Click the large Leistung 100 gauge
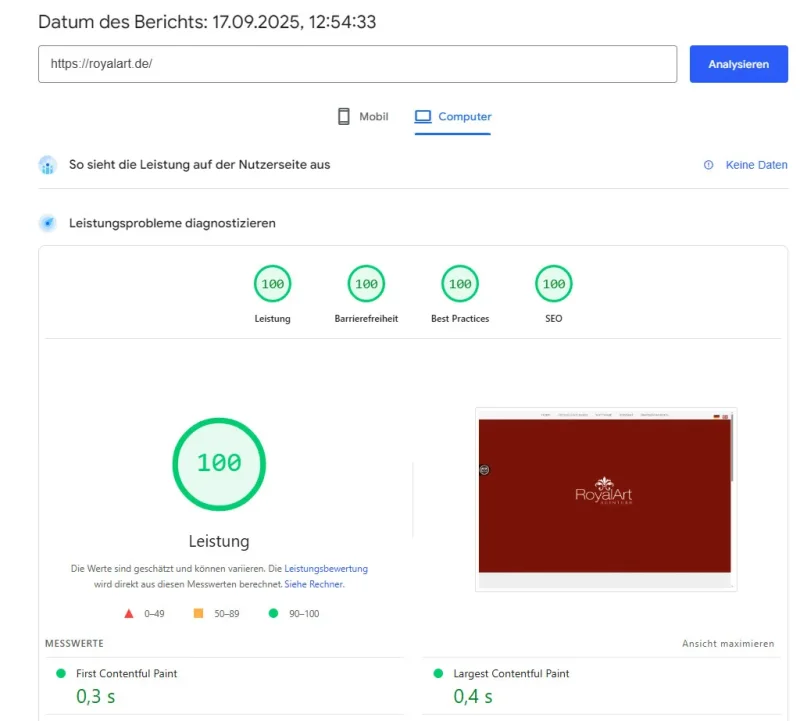The height and width of the screenshot is (721, 800). [x=219, y=463]
